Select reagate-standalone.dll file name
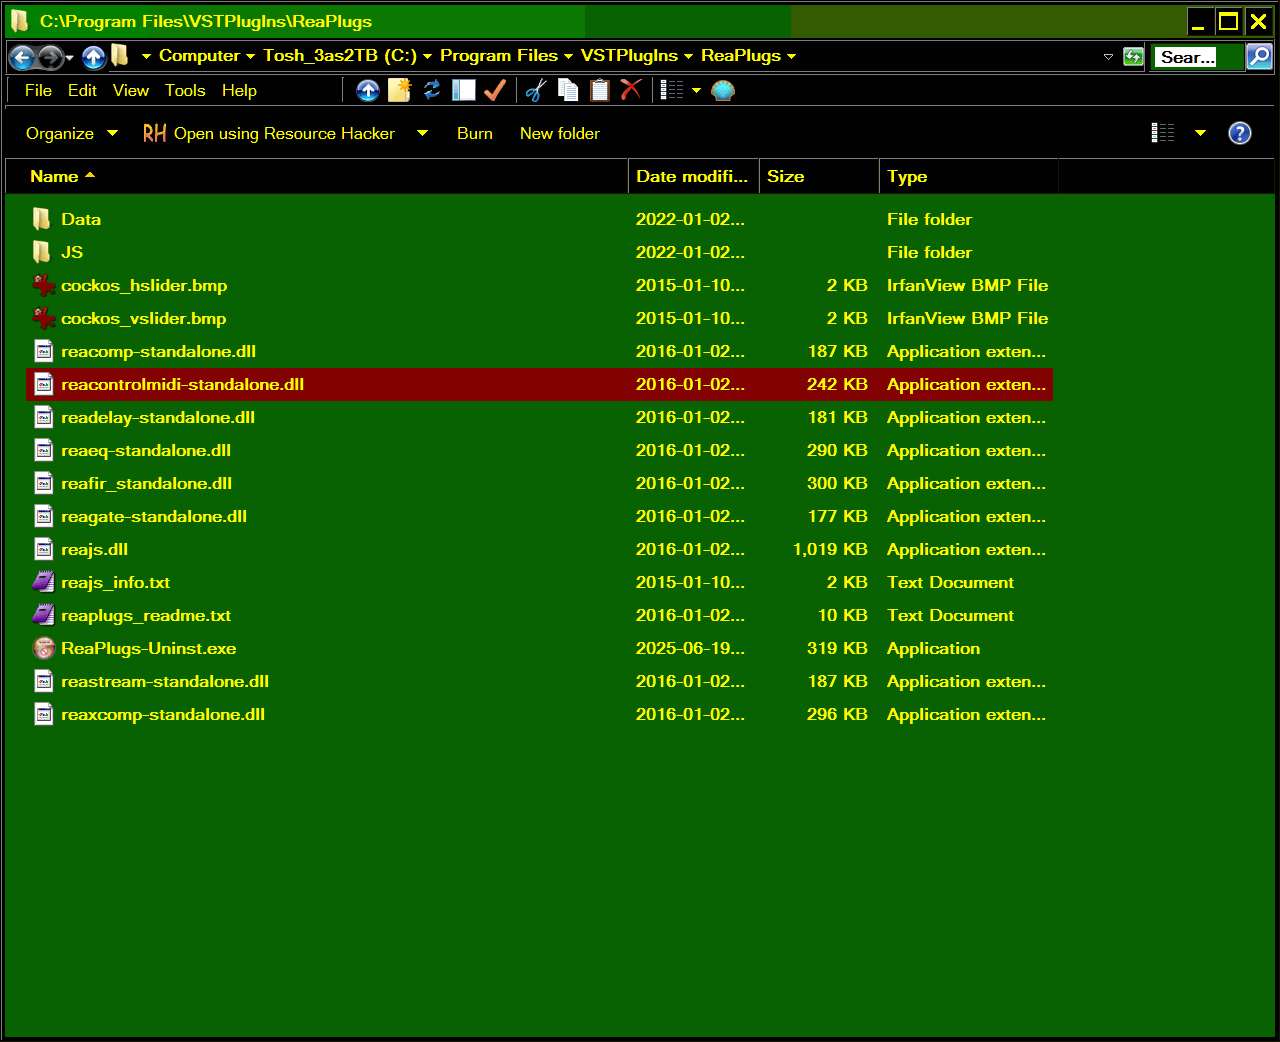 153,516
